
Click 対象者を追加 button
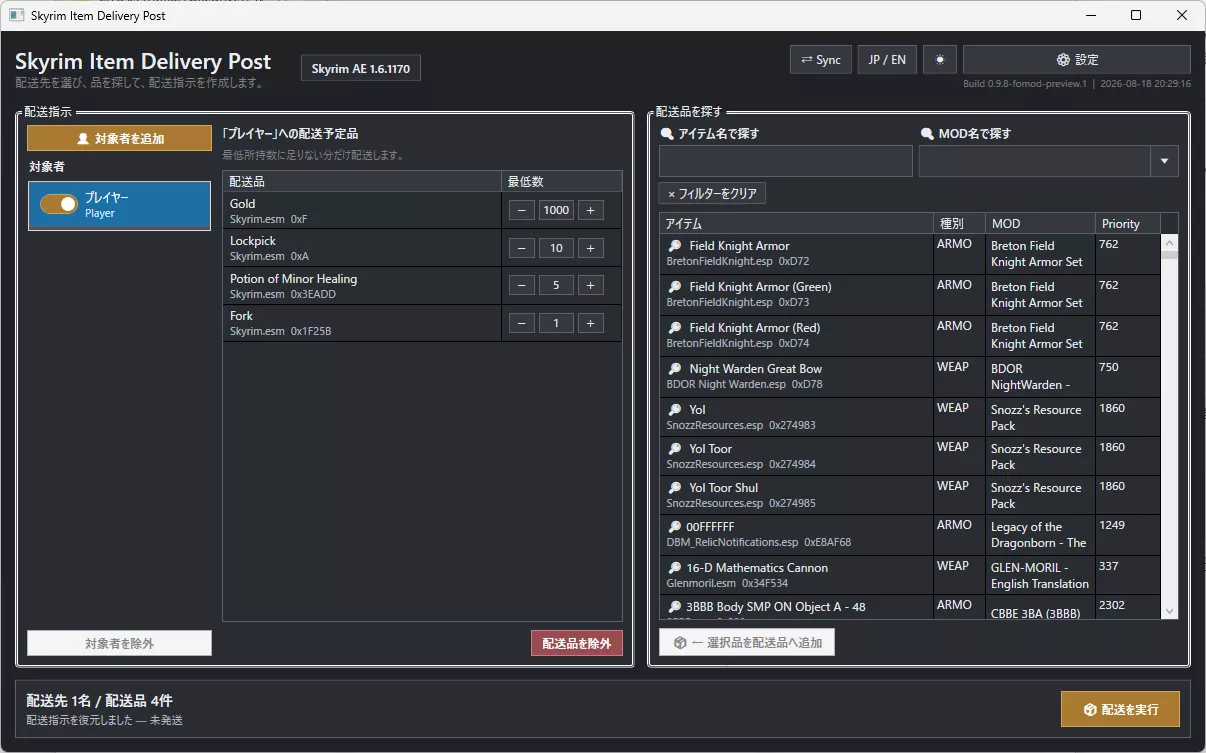tap(120, 138)
